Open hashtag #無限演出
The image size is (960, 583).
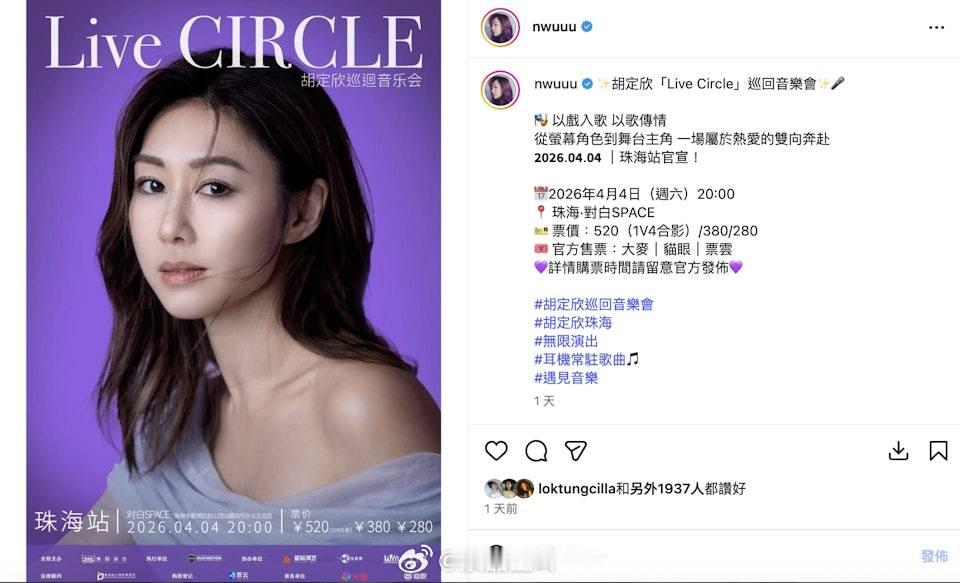[x=566, y=341]
